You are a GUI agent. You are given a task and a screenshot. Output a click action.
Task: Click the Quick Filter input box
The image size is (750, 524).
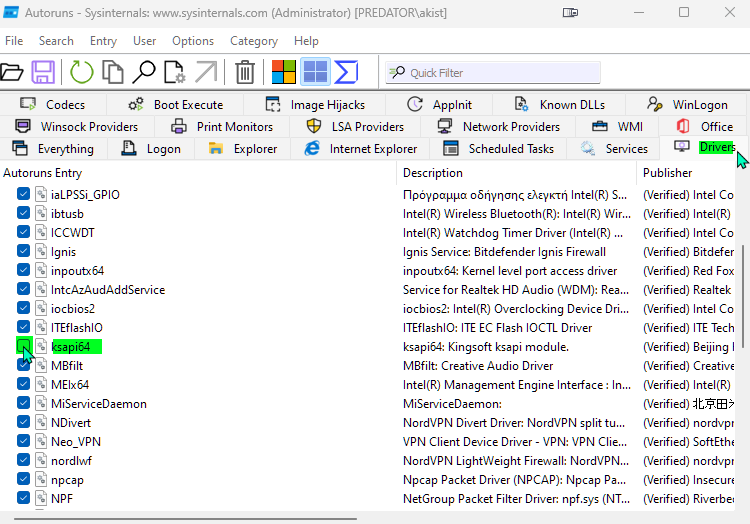493,73
